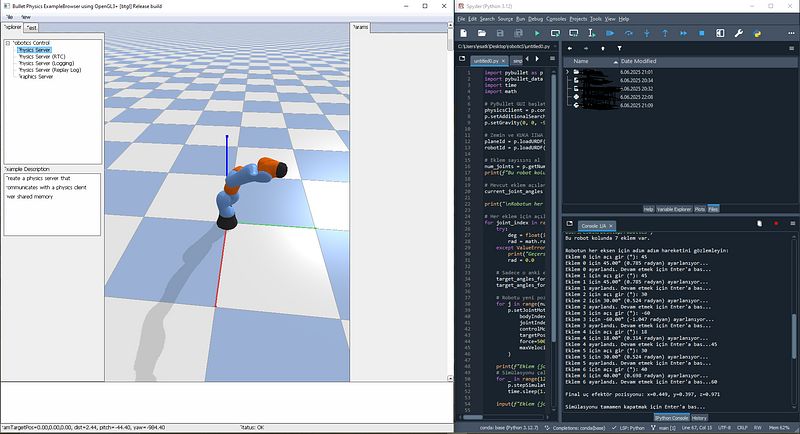This screenshot has height=434, width=800.
Task: Switch to the History tab
Action: tap(700, 417)
